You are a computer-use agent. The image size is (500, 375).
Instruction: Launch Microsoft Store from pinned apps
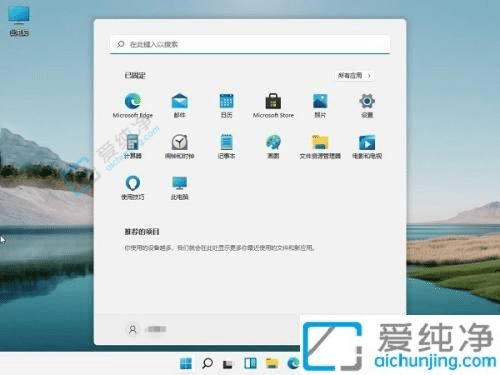point(273,105)
